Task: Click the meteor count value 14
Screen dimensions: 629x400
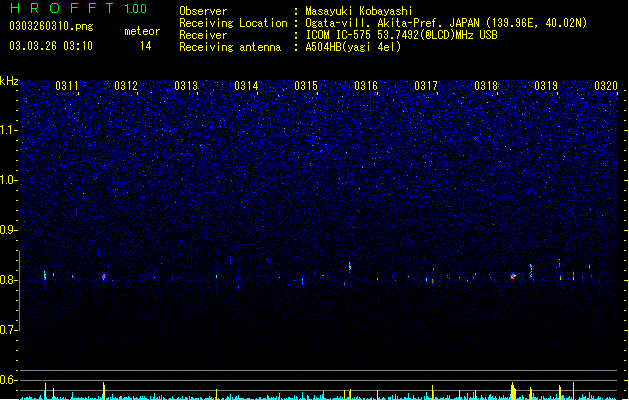Action: tap(145, 46)
